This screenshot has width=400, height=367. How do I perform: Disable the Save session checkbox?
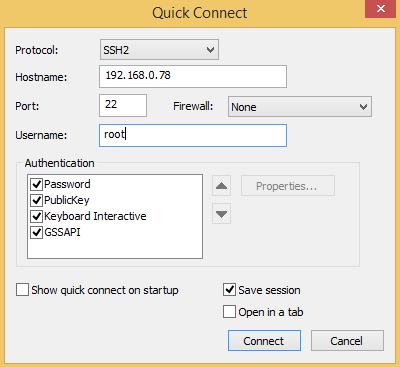point(229,290)
